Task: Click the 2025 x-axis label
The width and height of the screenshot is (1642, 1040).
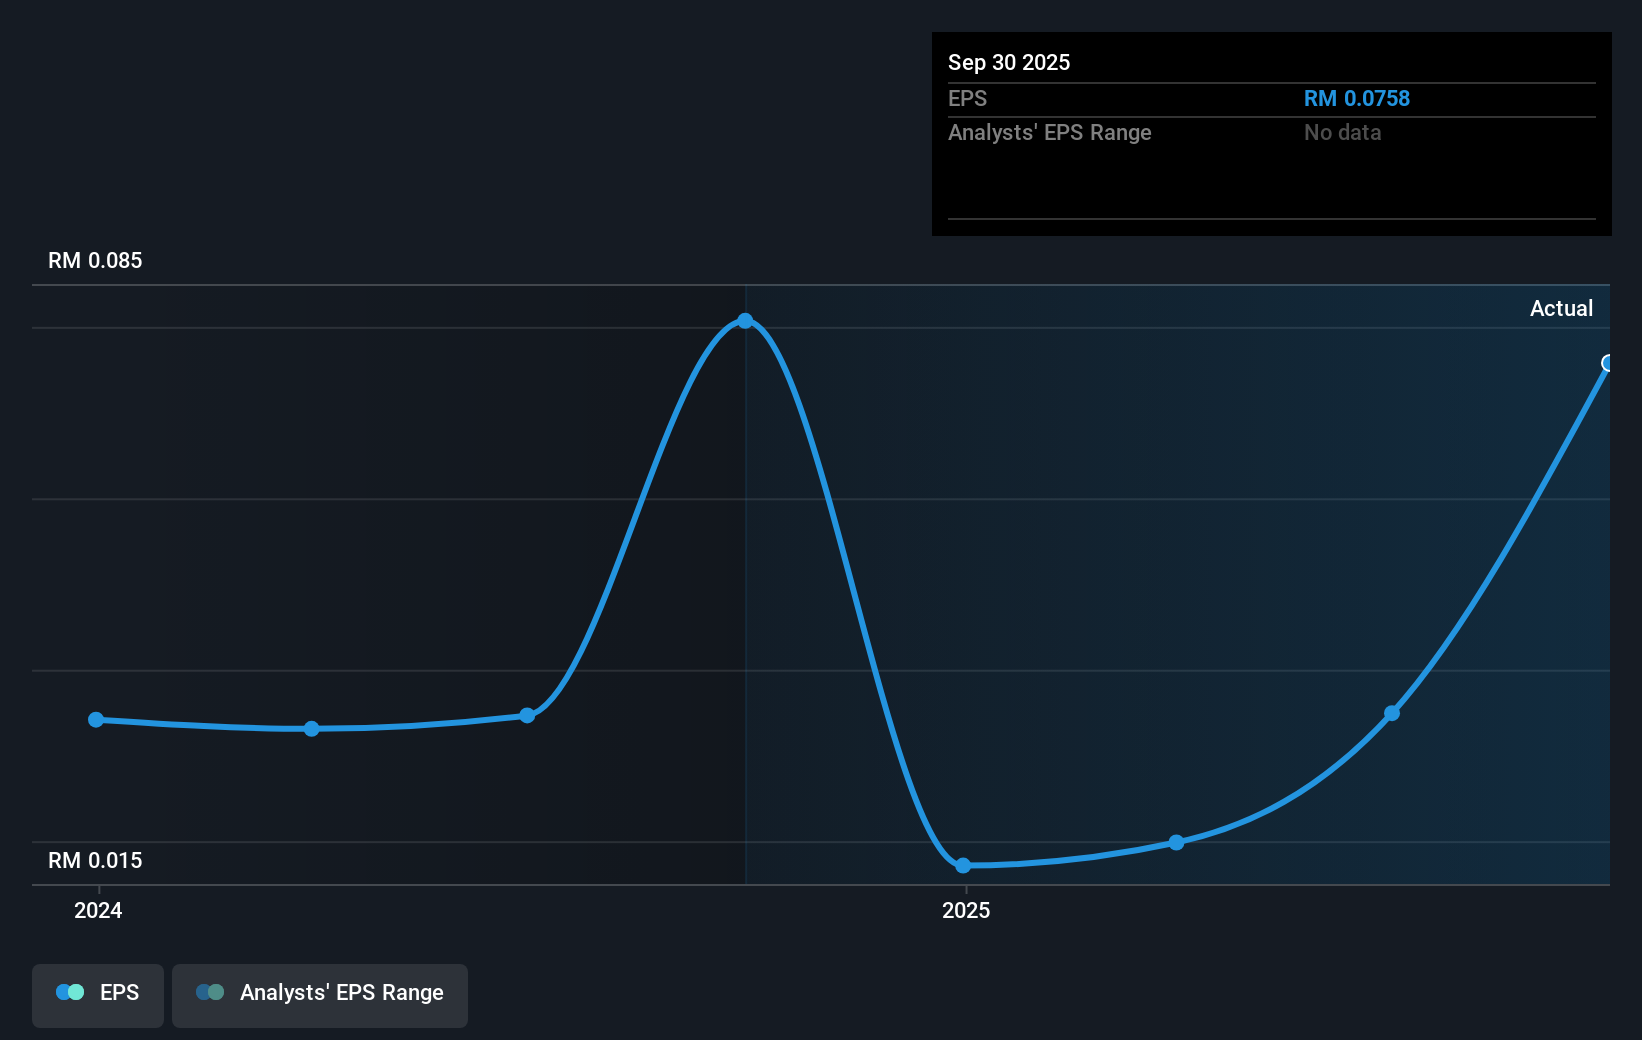Action: pos(966,910)
